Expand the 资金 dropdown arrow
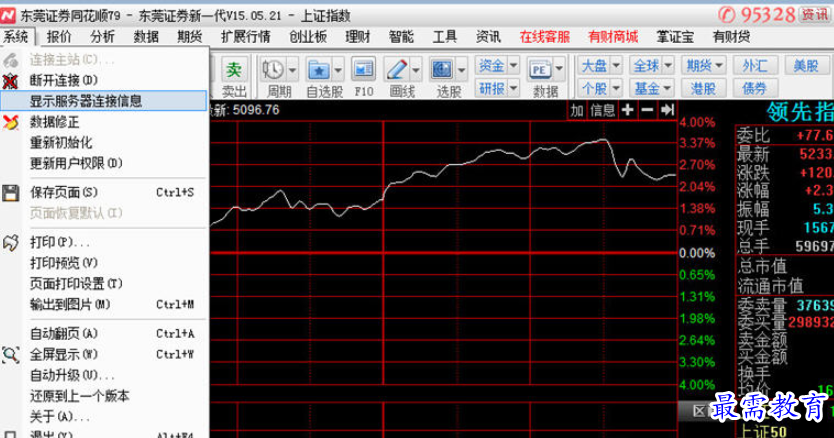The width and height of the screenshot is (834, 438). [x=513, y=66]
